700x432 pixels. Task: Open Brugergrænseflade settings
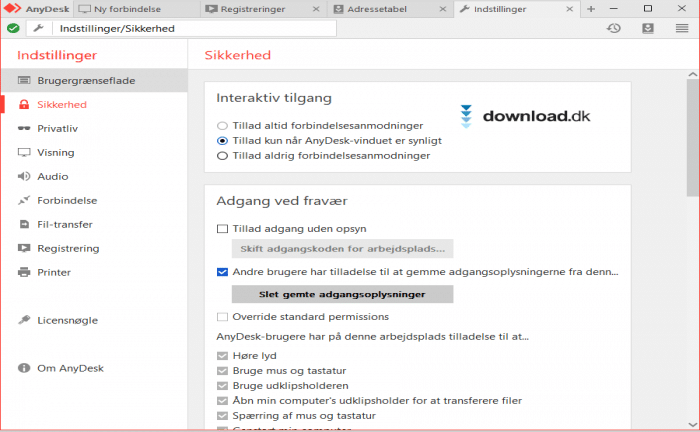pyautogui.click(x=94, y=80)
